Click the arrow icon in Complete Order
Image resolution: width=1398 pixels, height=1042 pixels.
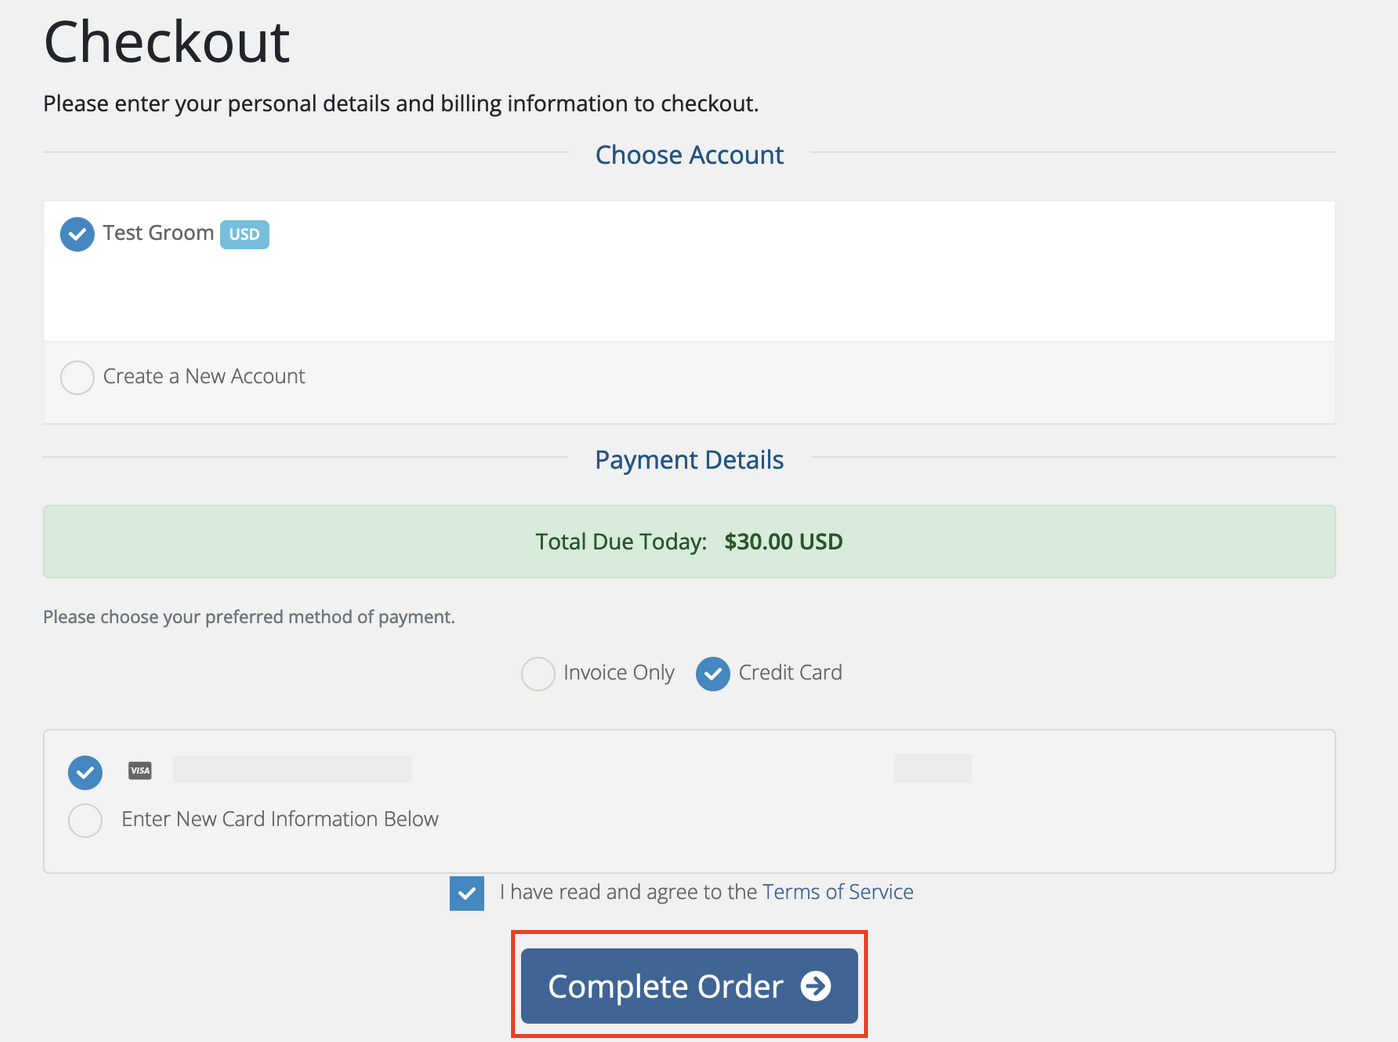click(816, 986)
